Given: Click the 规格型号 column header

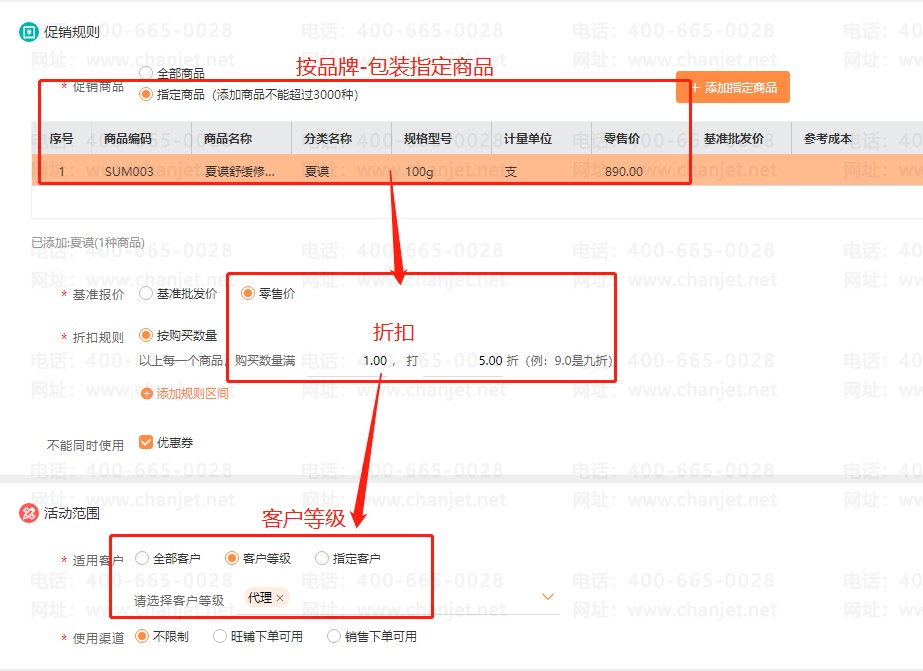Looking at the screenshot, I should (x=442, y=139).
